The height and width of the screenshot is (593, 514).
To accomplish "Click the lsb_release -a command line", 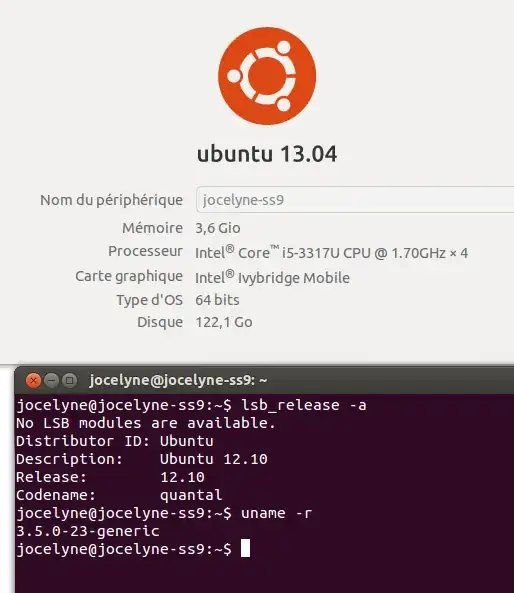I will click(191, 405).
